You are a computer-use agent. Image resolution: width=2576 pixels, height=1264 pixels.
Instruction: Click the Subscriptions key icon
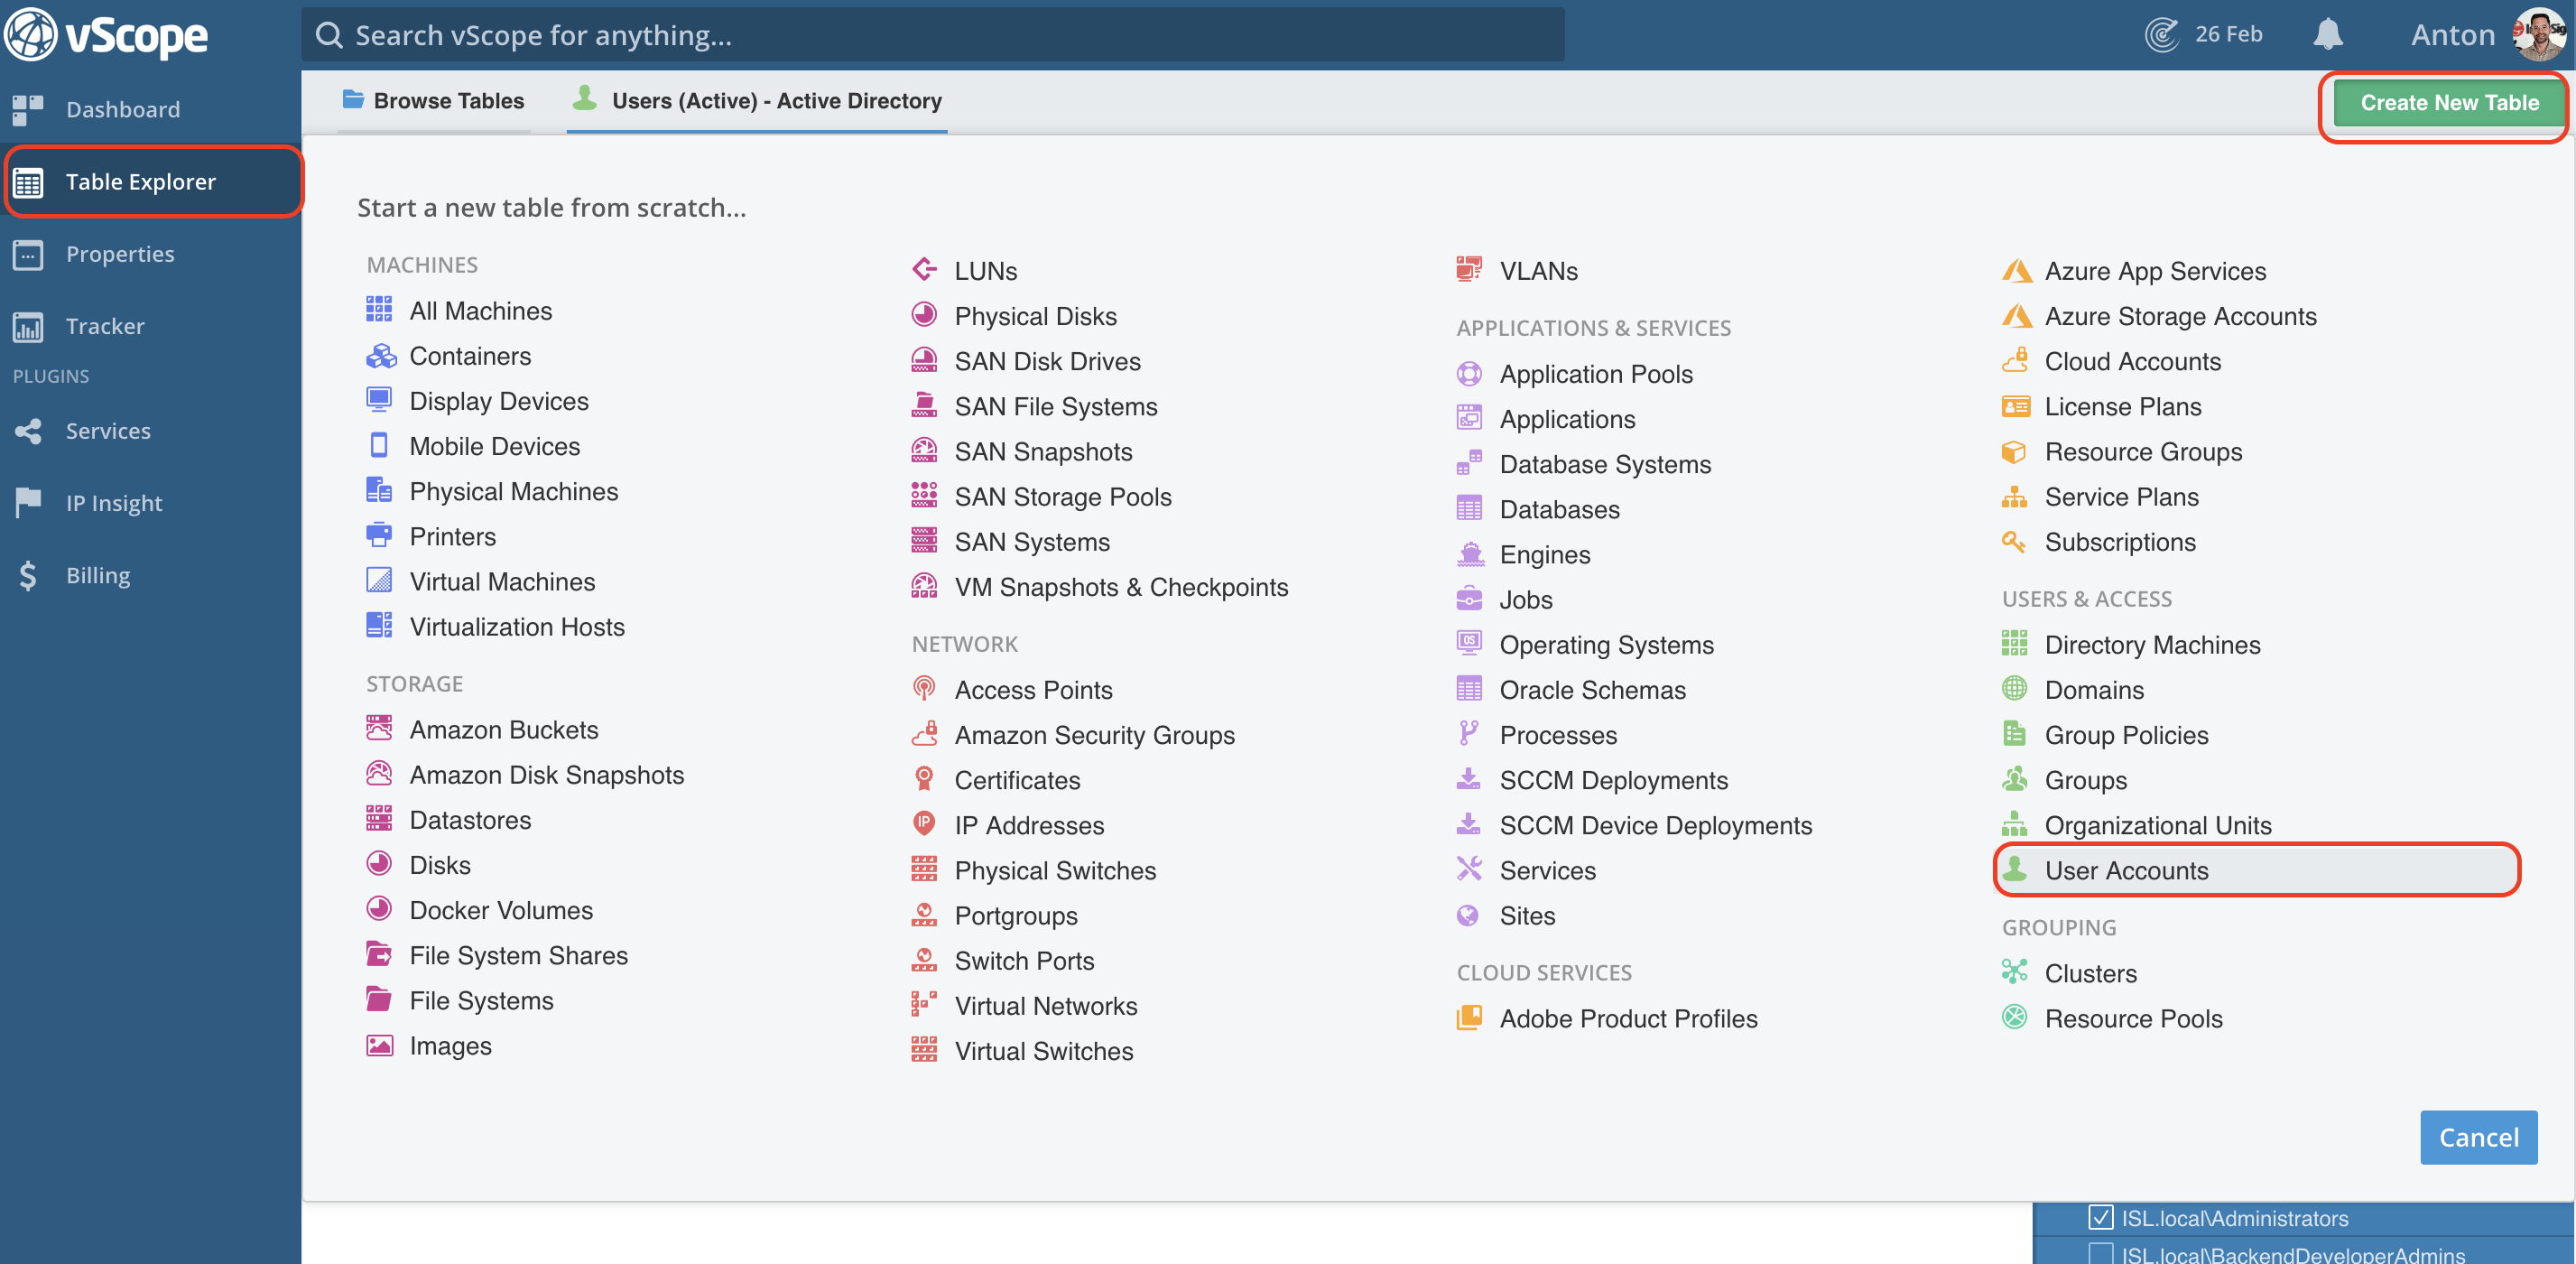tap(2014, 541)
